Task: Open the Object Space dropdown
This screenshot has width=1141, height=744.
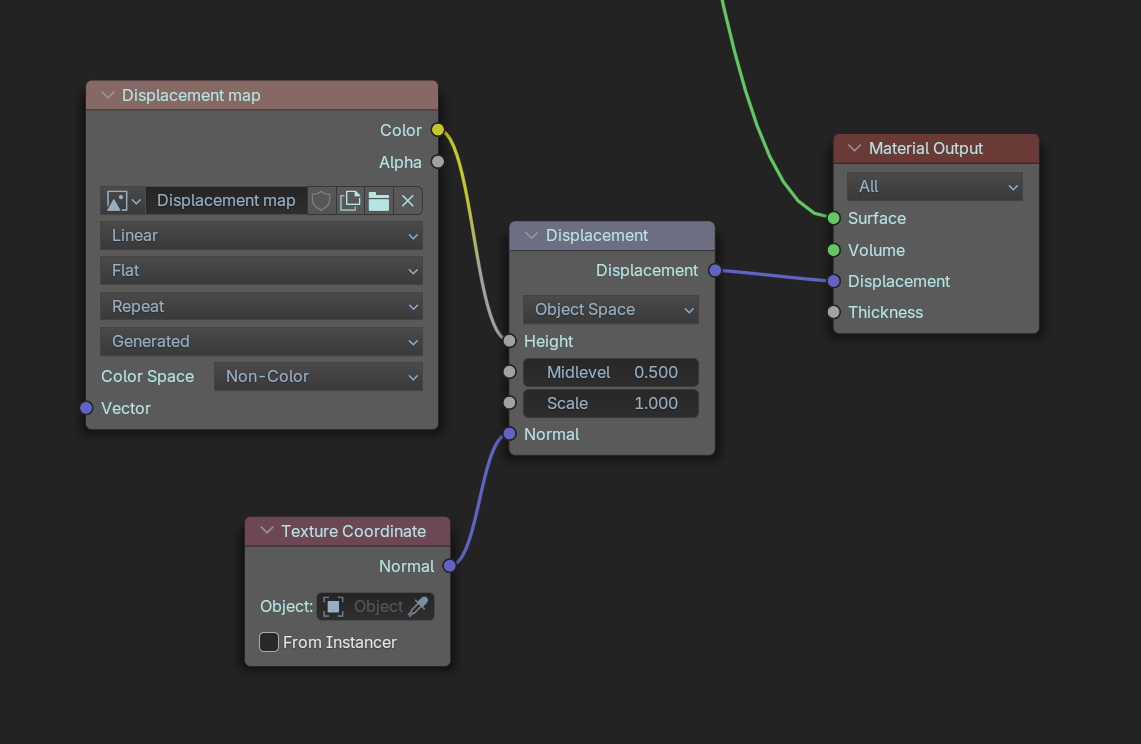Action: pos(611,309)
